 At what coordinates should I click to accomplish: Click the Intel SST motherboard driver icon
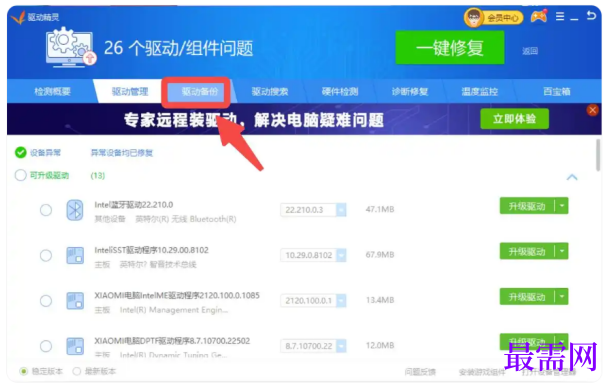click(x=75, y=255)
